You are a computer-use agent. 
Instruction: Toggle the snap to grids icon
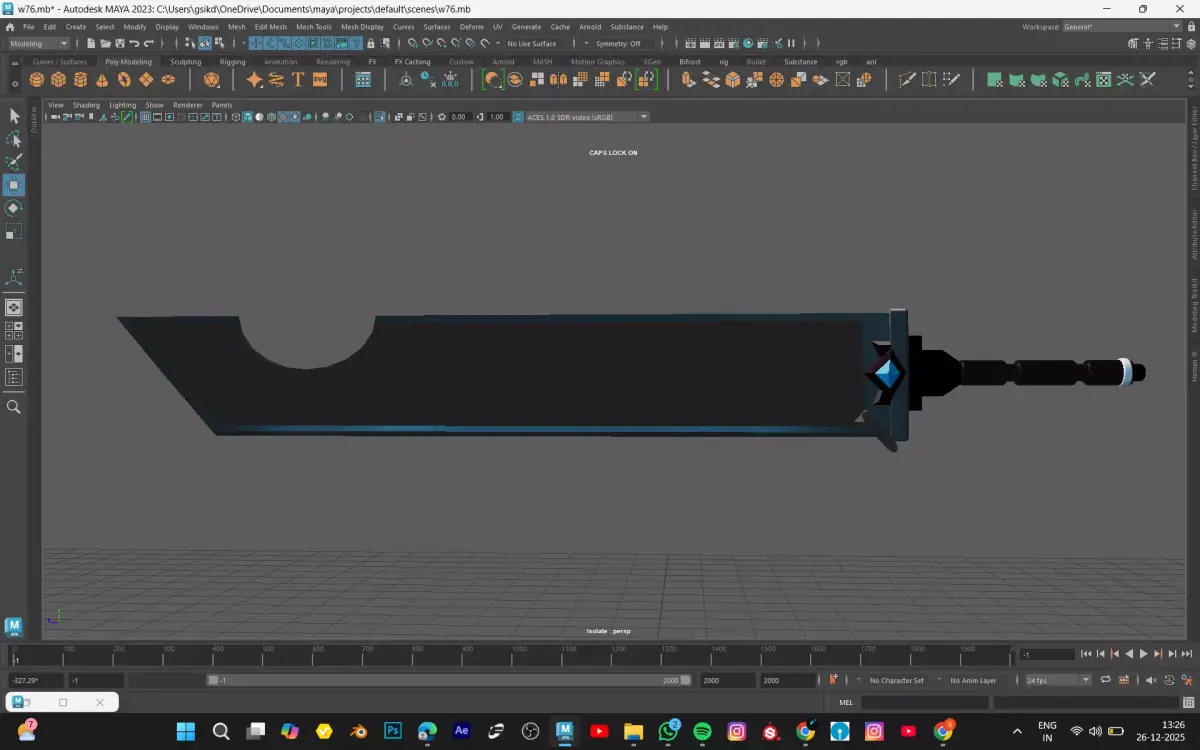pyautogui.click(x=412, y=44)
